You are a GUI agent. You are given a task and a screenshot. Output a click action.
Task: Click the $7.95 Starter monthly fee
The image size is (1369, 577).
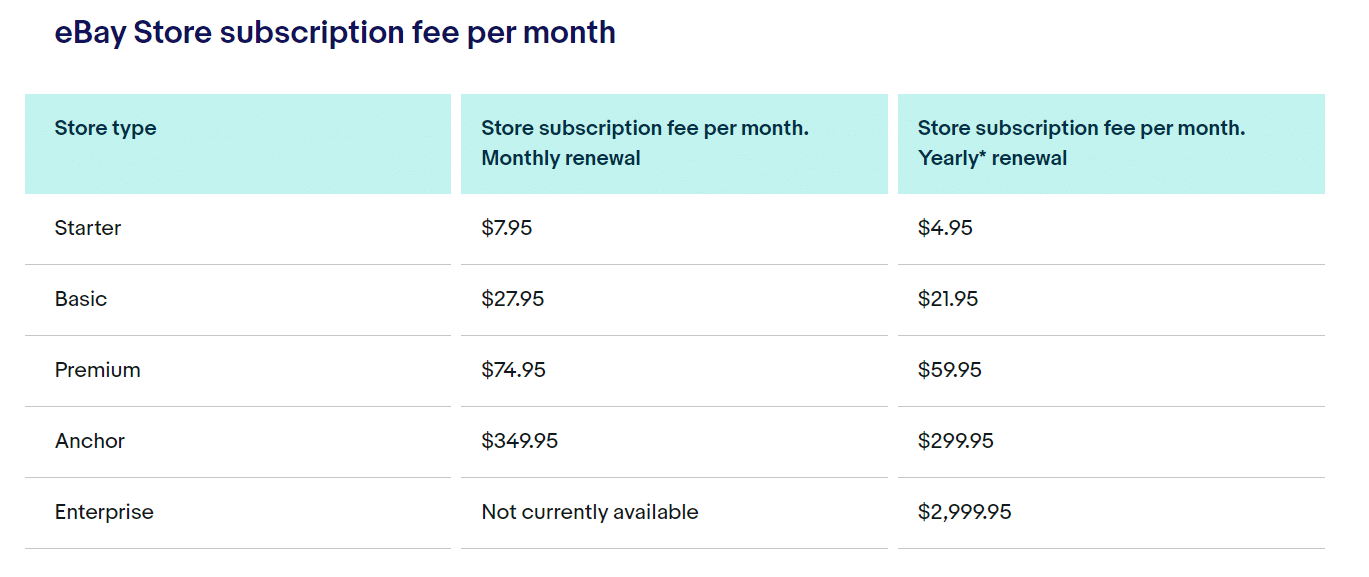click(507, 228)
